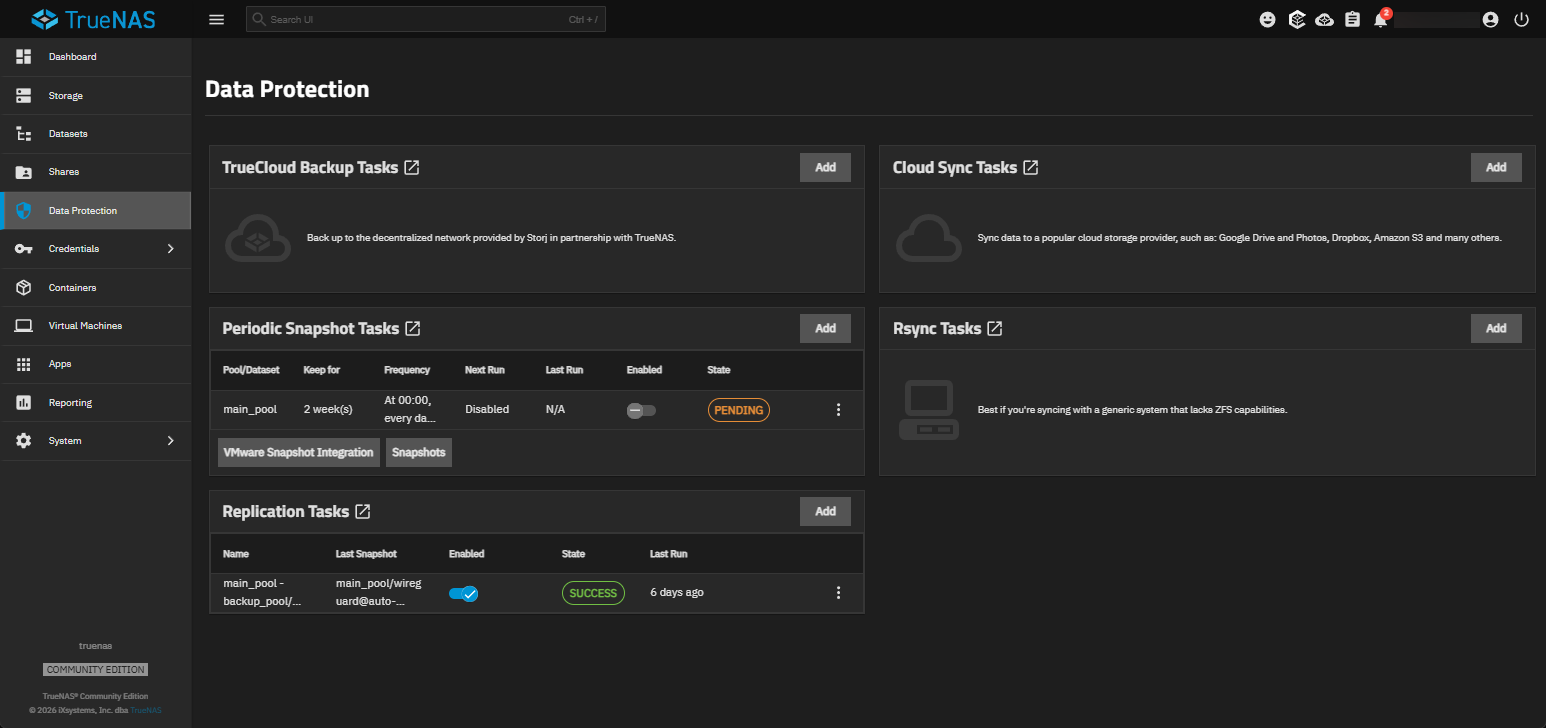Add a TrueCloud Backup task
This screenshot has height=728, width=1546.
[825, 168]
